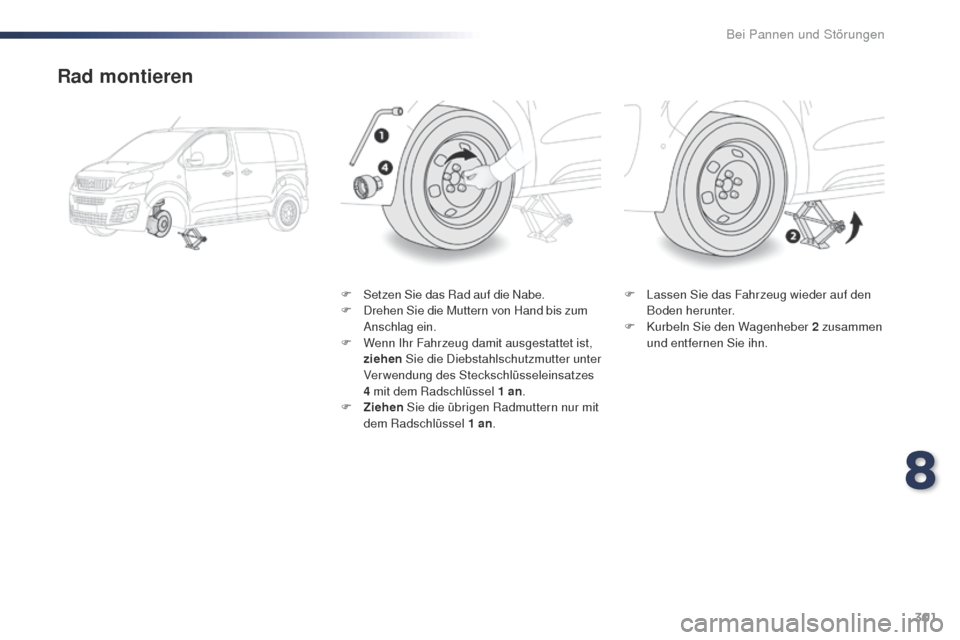Click the wheel wrench drawing in the middle illustration
This screenshot has width=960, height=640.
click(375, 135)
